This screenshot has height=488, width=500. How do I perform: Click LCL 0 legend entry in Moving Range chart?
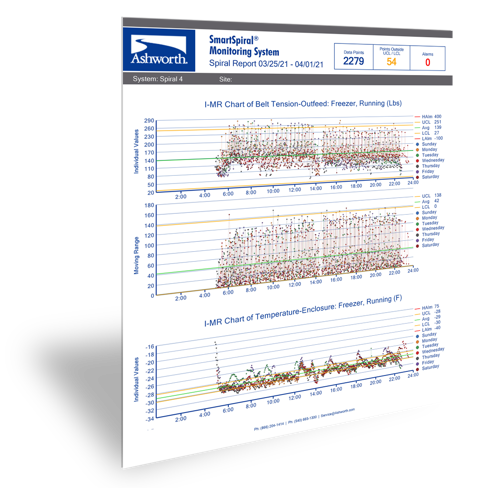point(426,207)
